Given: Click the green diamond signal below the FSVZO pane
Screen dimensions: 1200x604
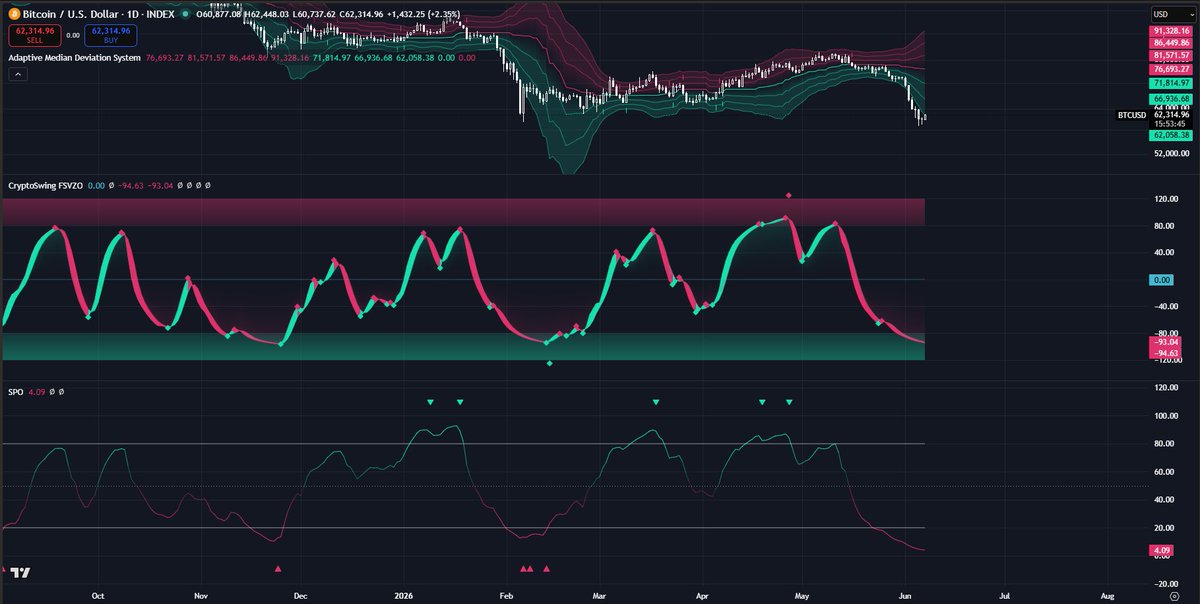Looking at the screenshot, I should (x=550, y=363).
